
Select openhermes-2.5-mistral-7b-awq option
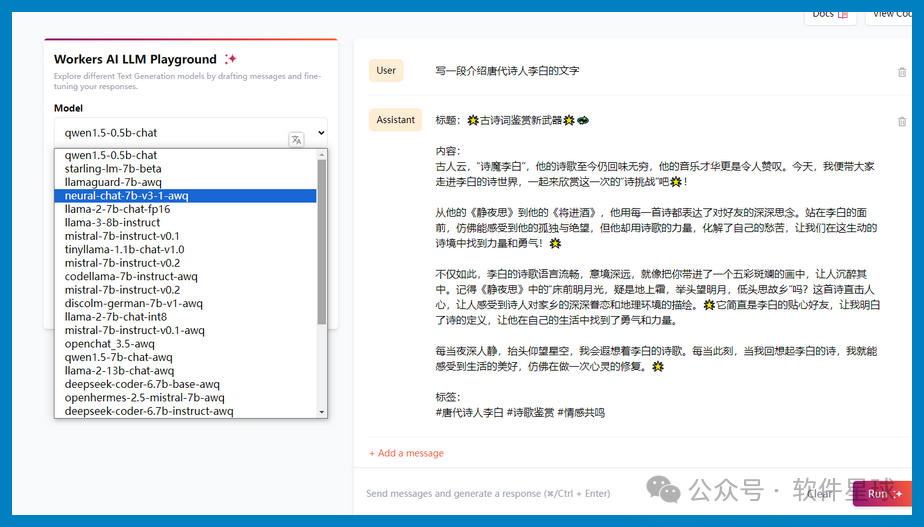pyautogui.click(x=185, y=398)
